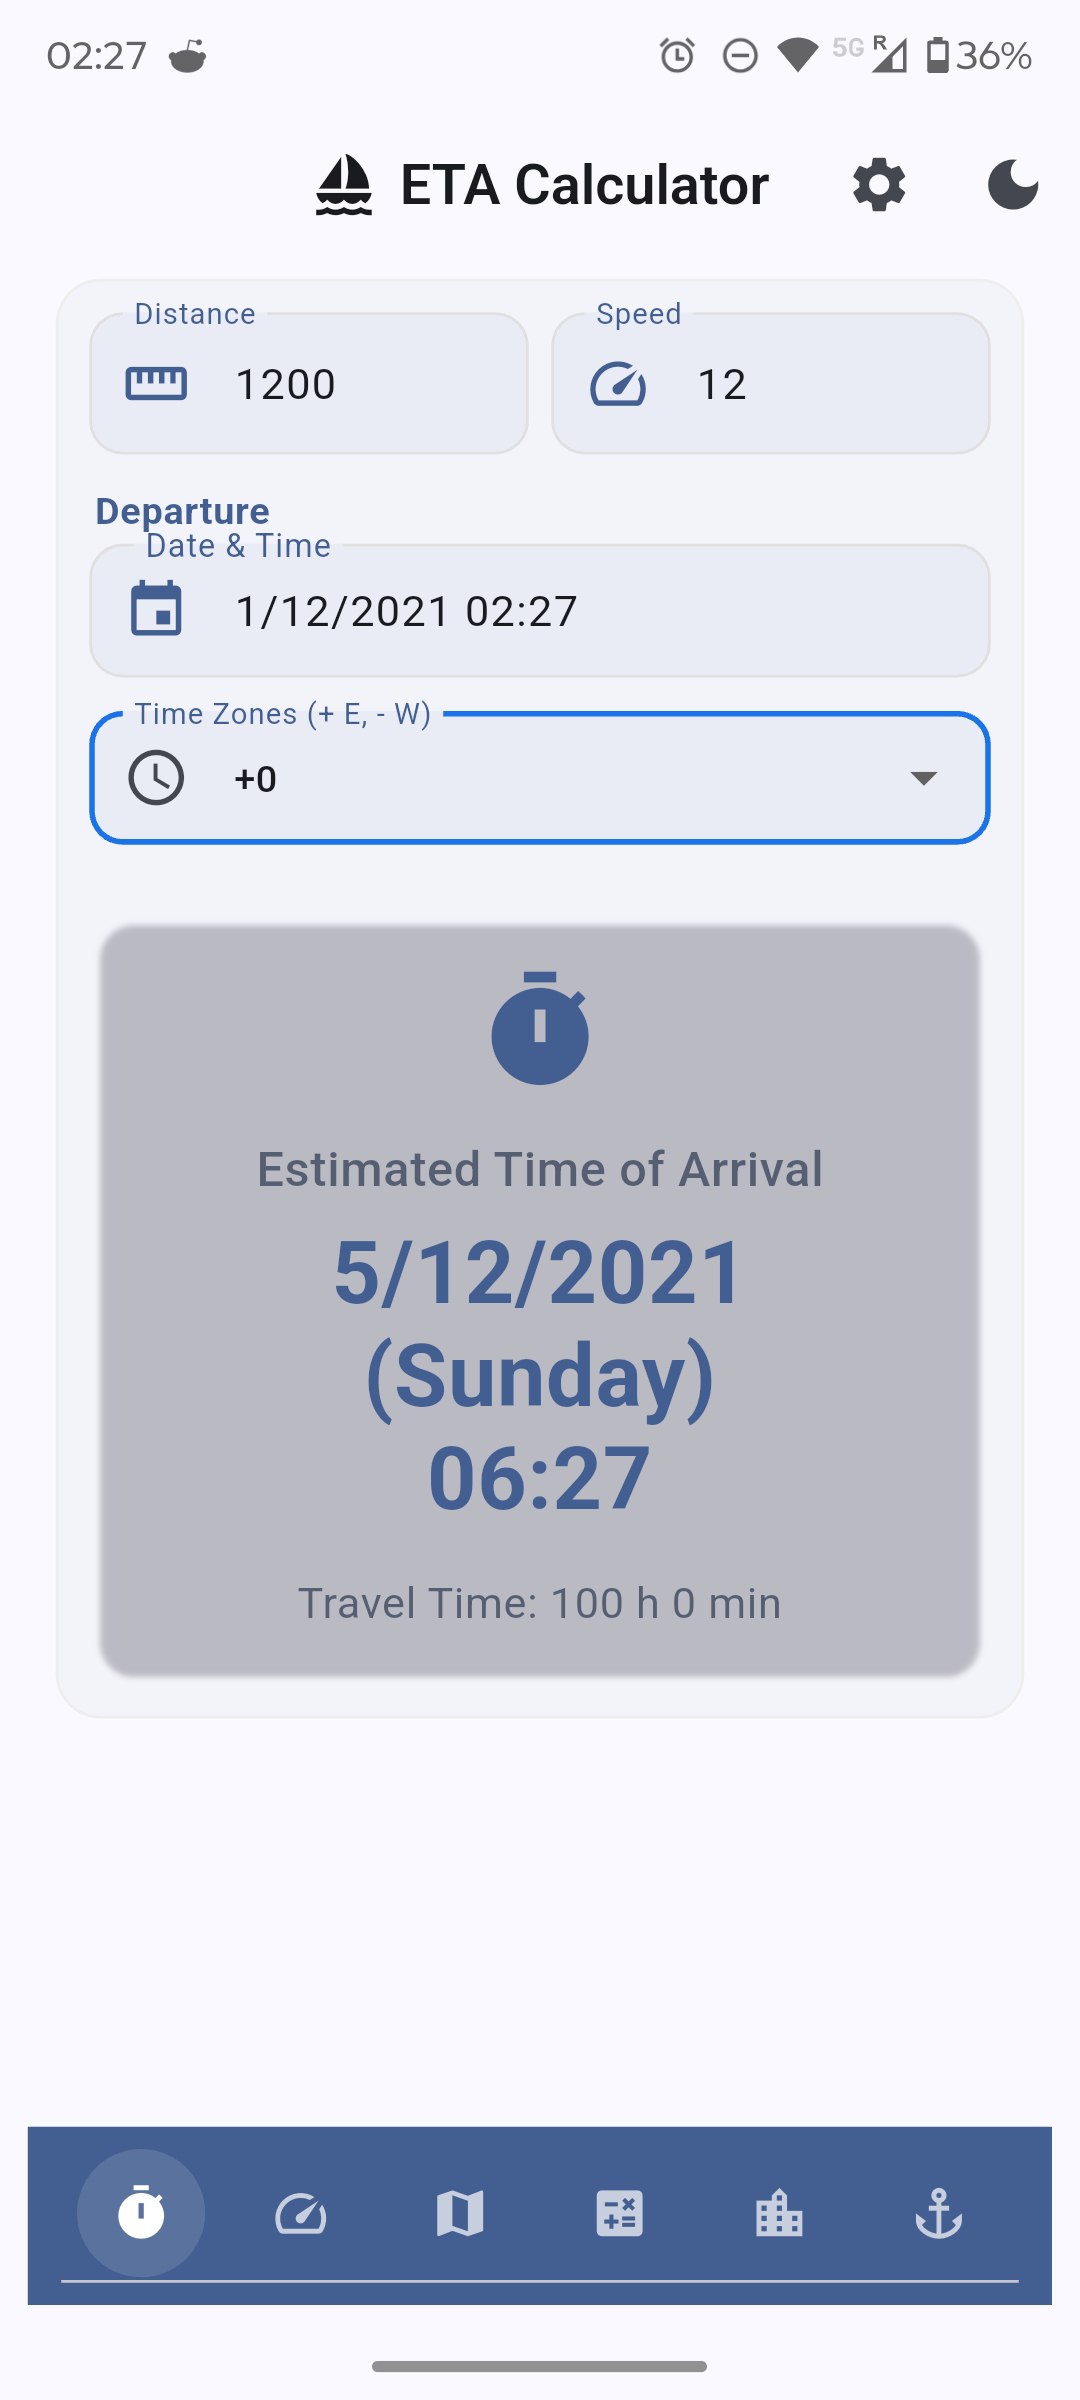The height and width of the screenshot is (2400, 1080).
Task: Open the anchor tab in bottom bar
Action: (x=939, y=2213)
